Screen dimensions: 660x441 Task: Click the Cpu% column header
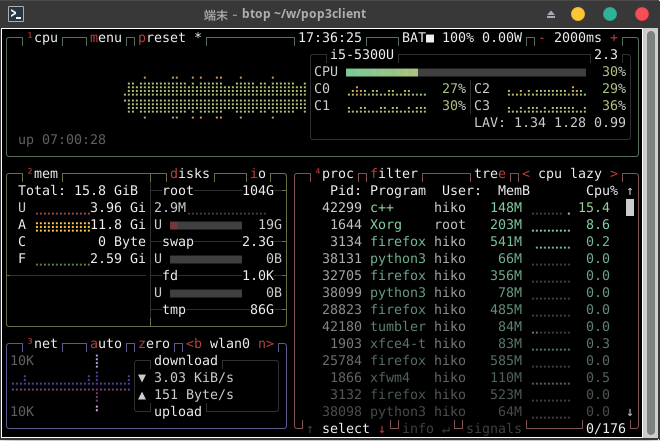(x=602, y=191)
